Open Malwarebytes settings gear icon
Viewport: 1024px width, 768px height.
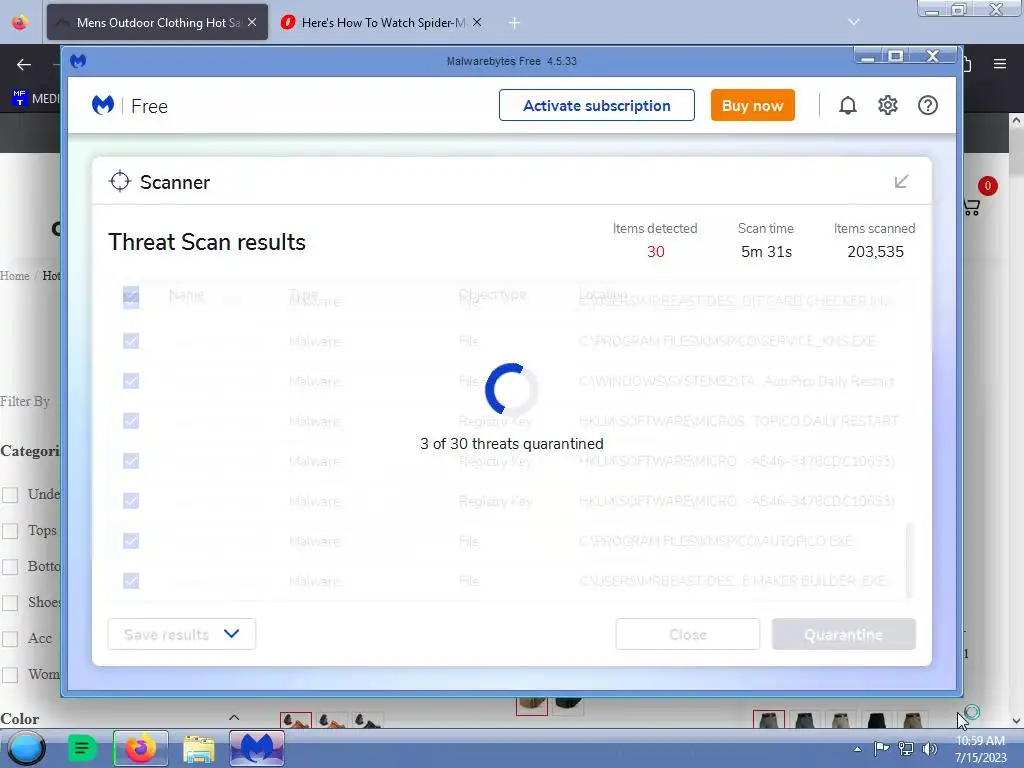click(x=888, y=105)
